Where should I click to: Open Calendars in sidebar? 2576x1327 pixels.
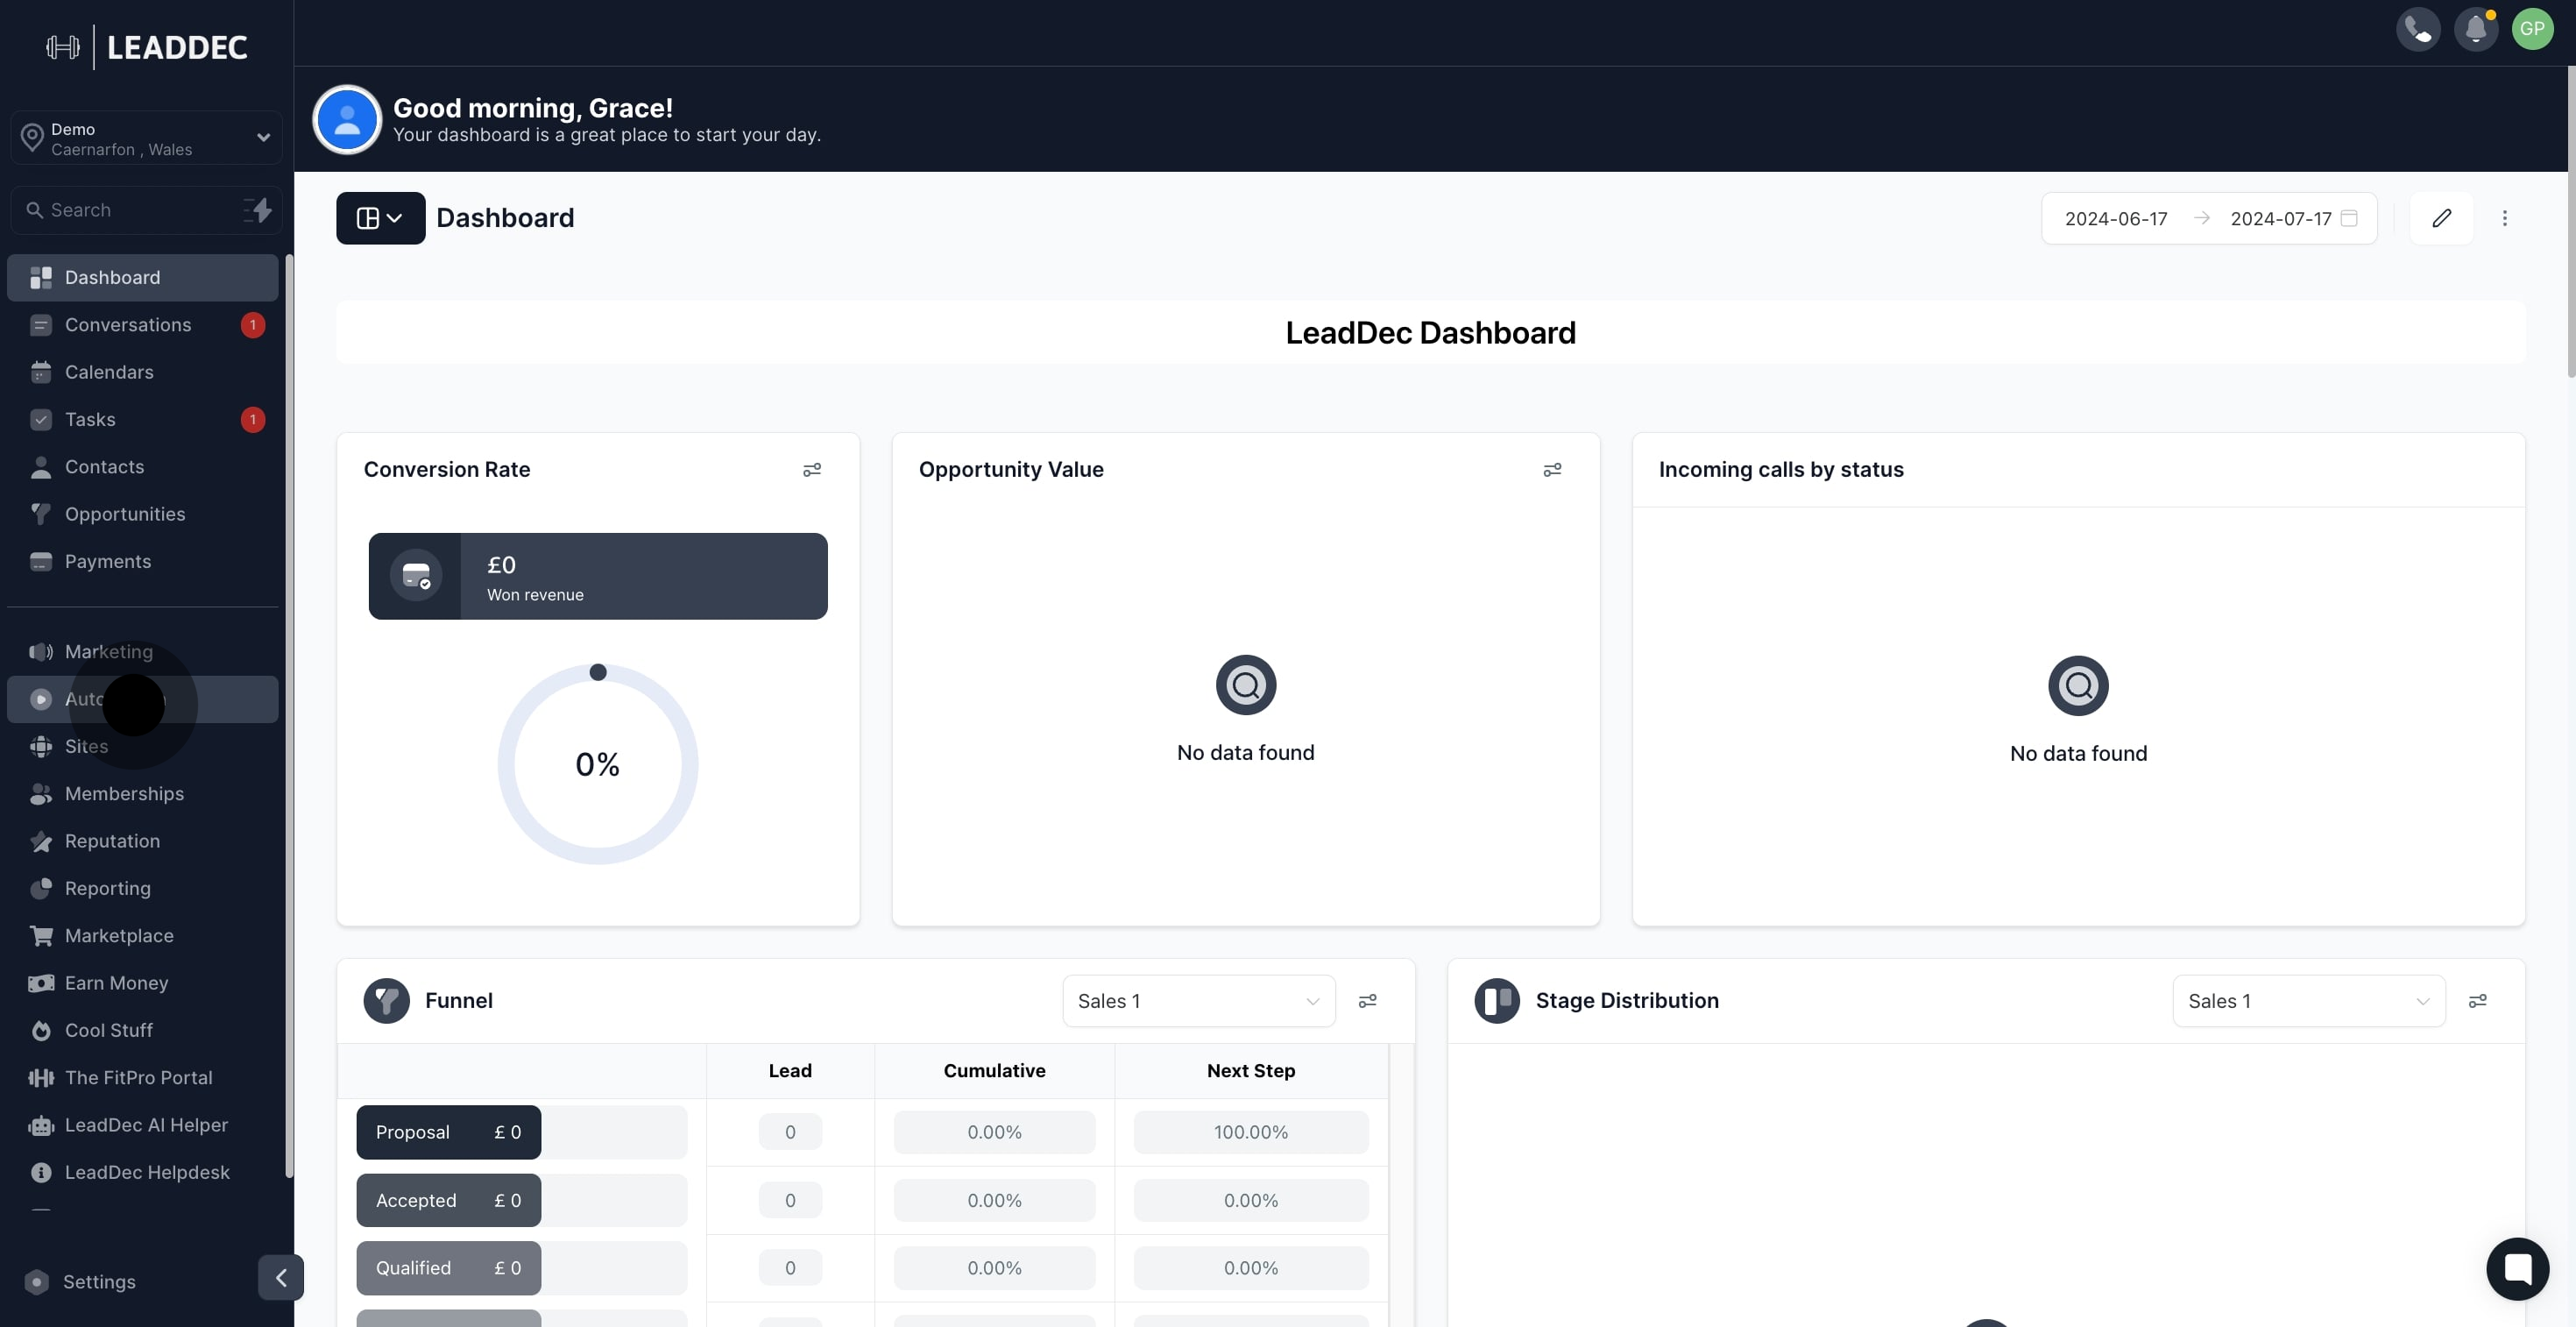pyautogui.click(x=143, y=372)
